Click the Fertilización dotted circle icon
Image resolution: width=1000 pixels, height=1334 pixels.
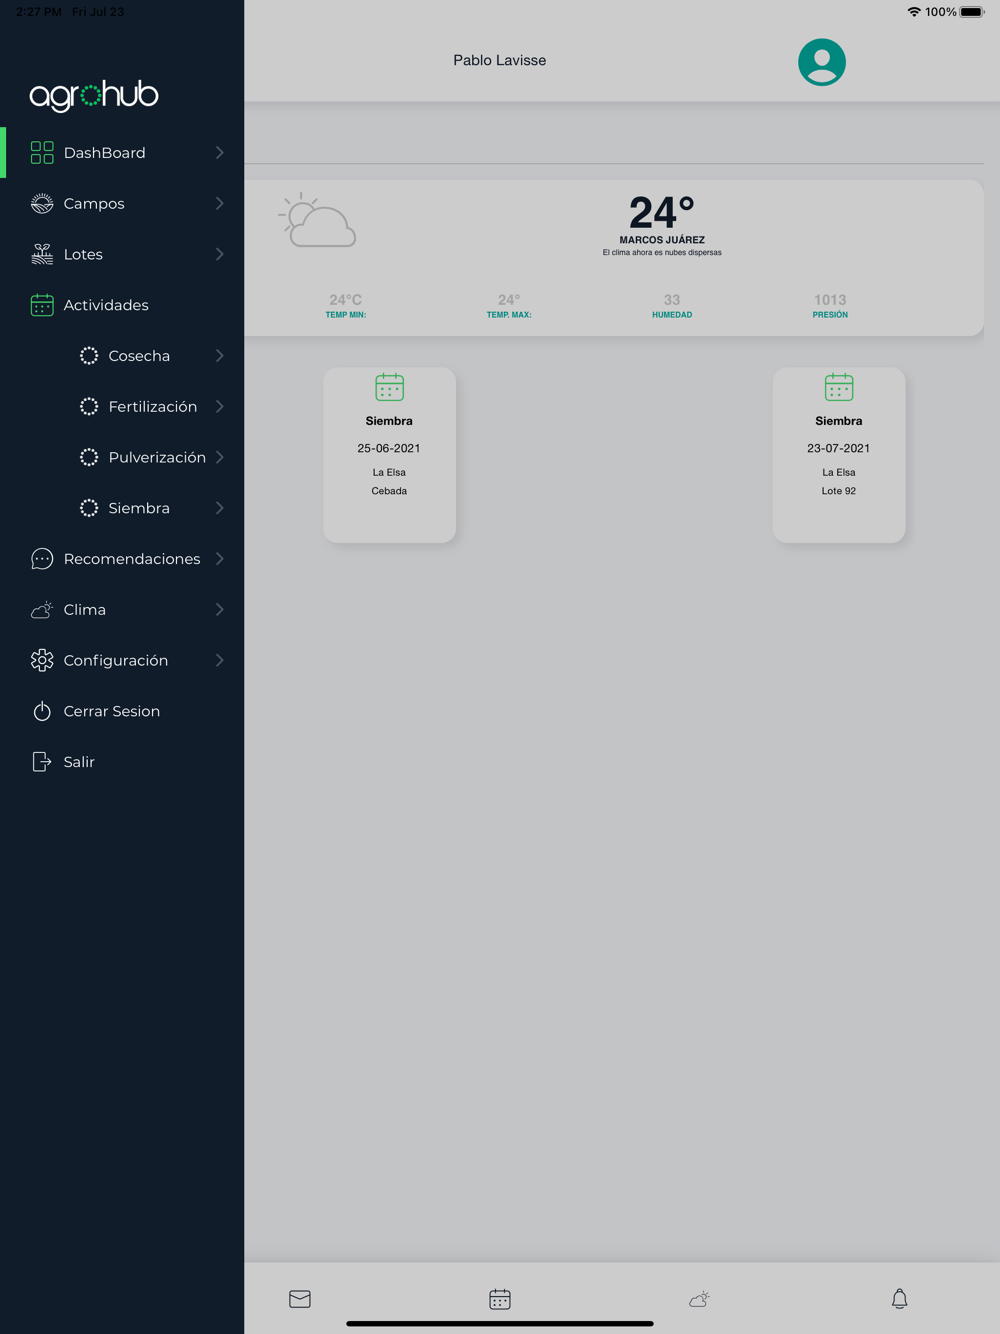click(89, 407)
